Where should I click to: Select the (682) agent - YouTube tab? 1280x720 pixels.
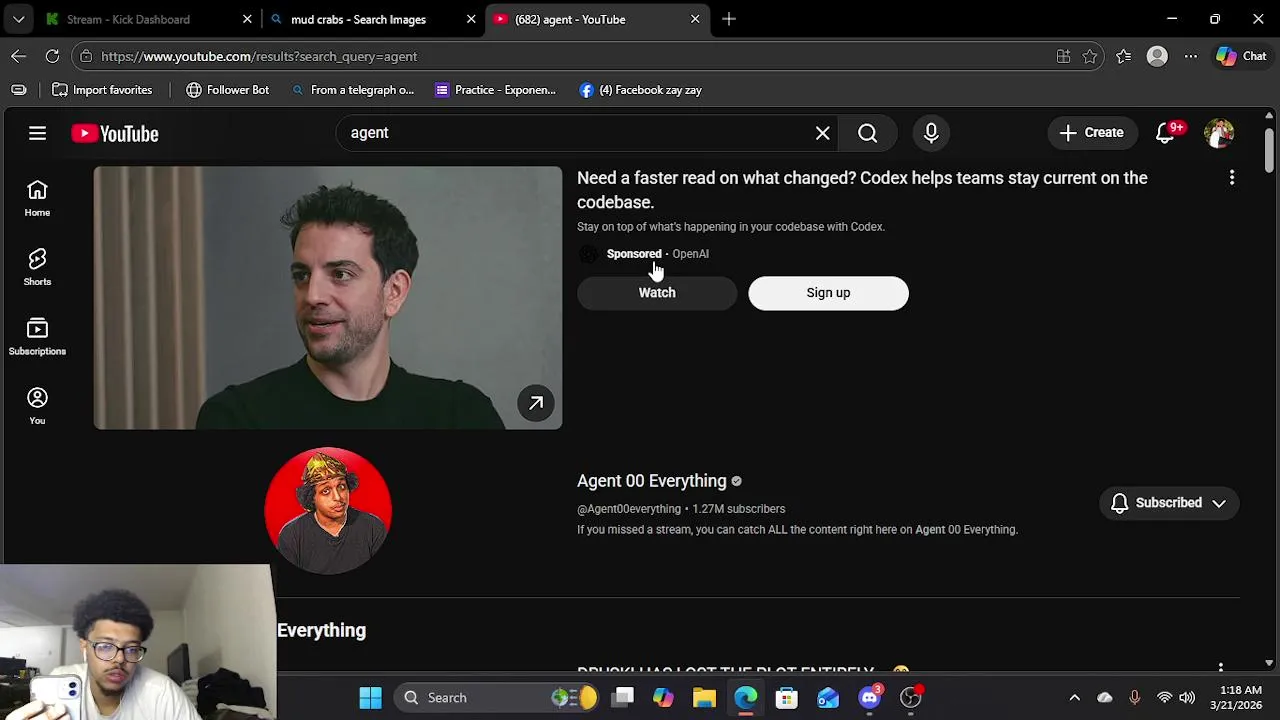point(596,19)
